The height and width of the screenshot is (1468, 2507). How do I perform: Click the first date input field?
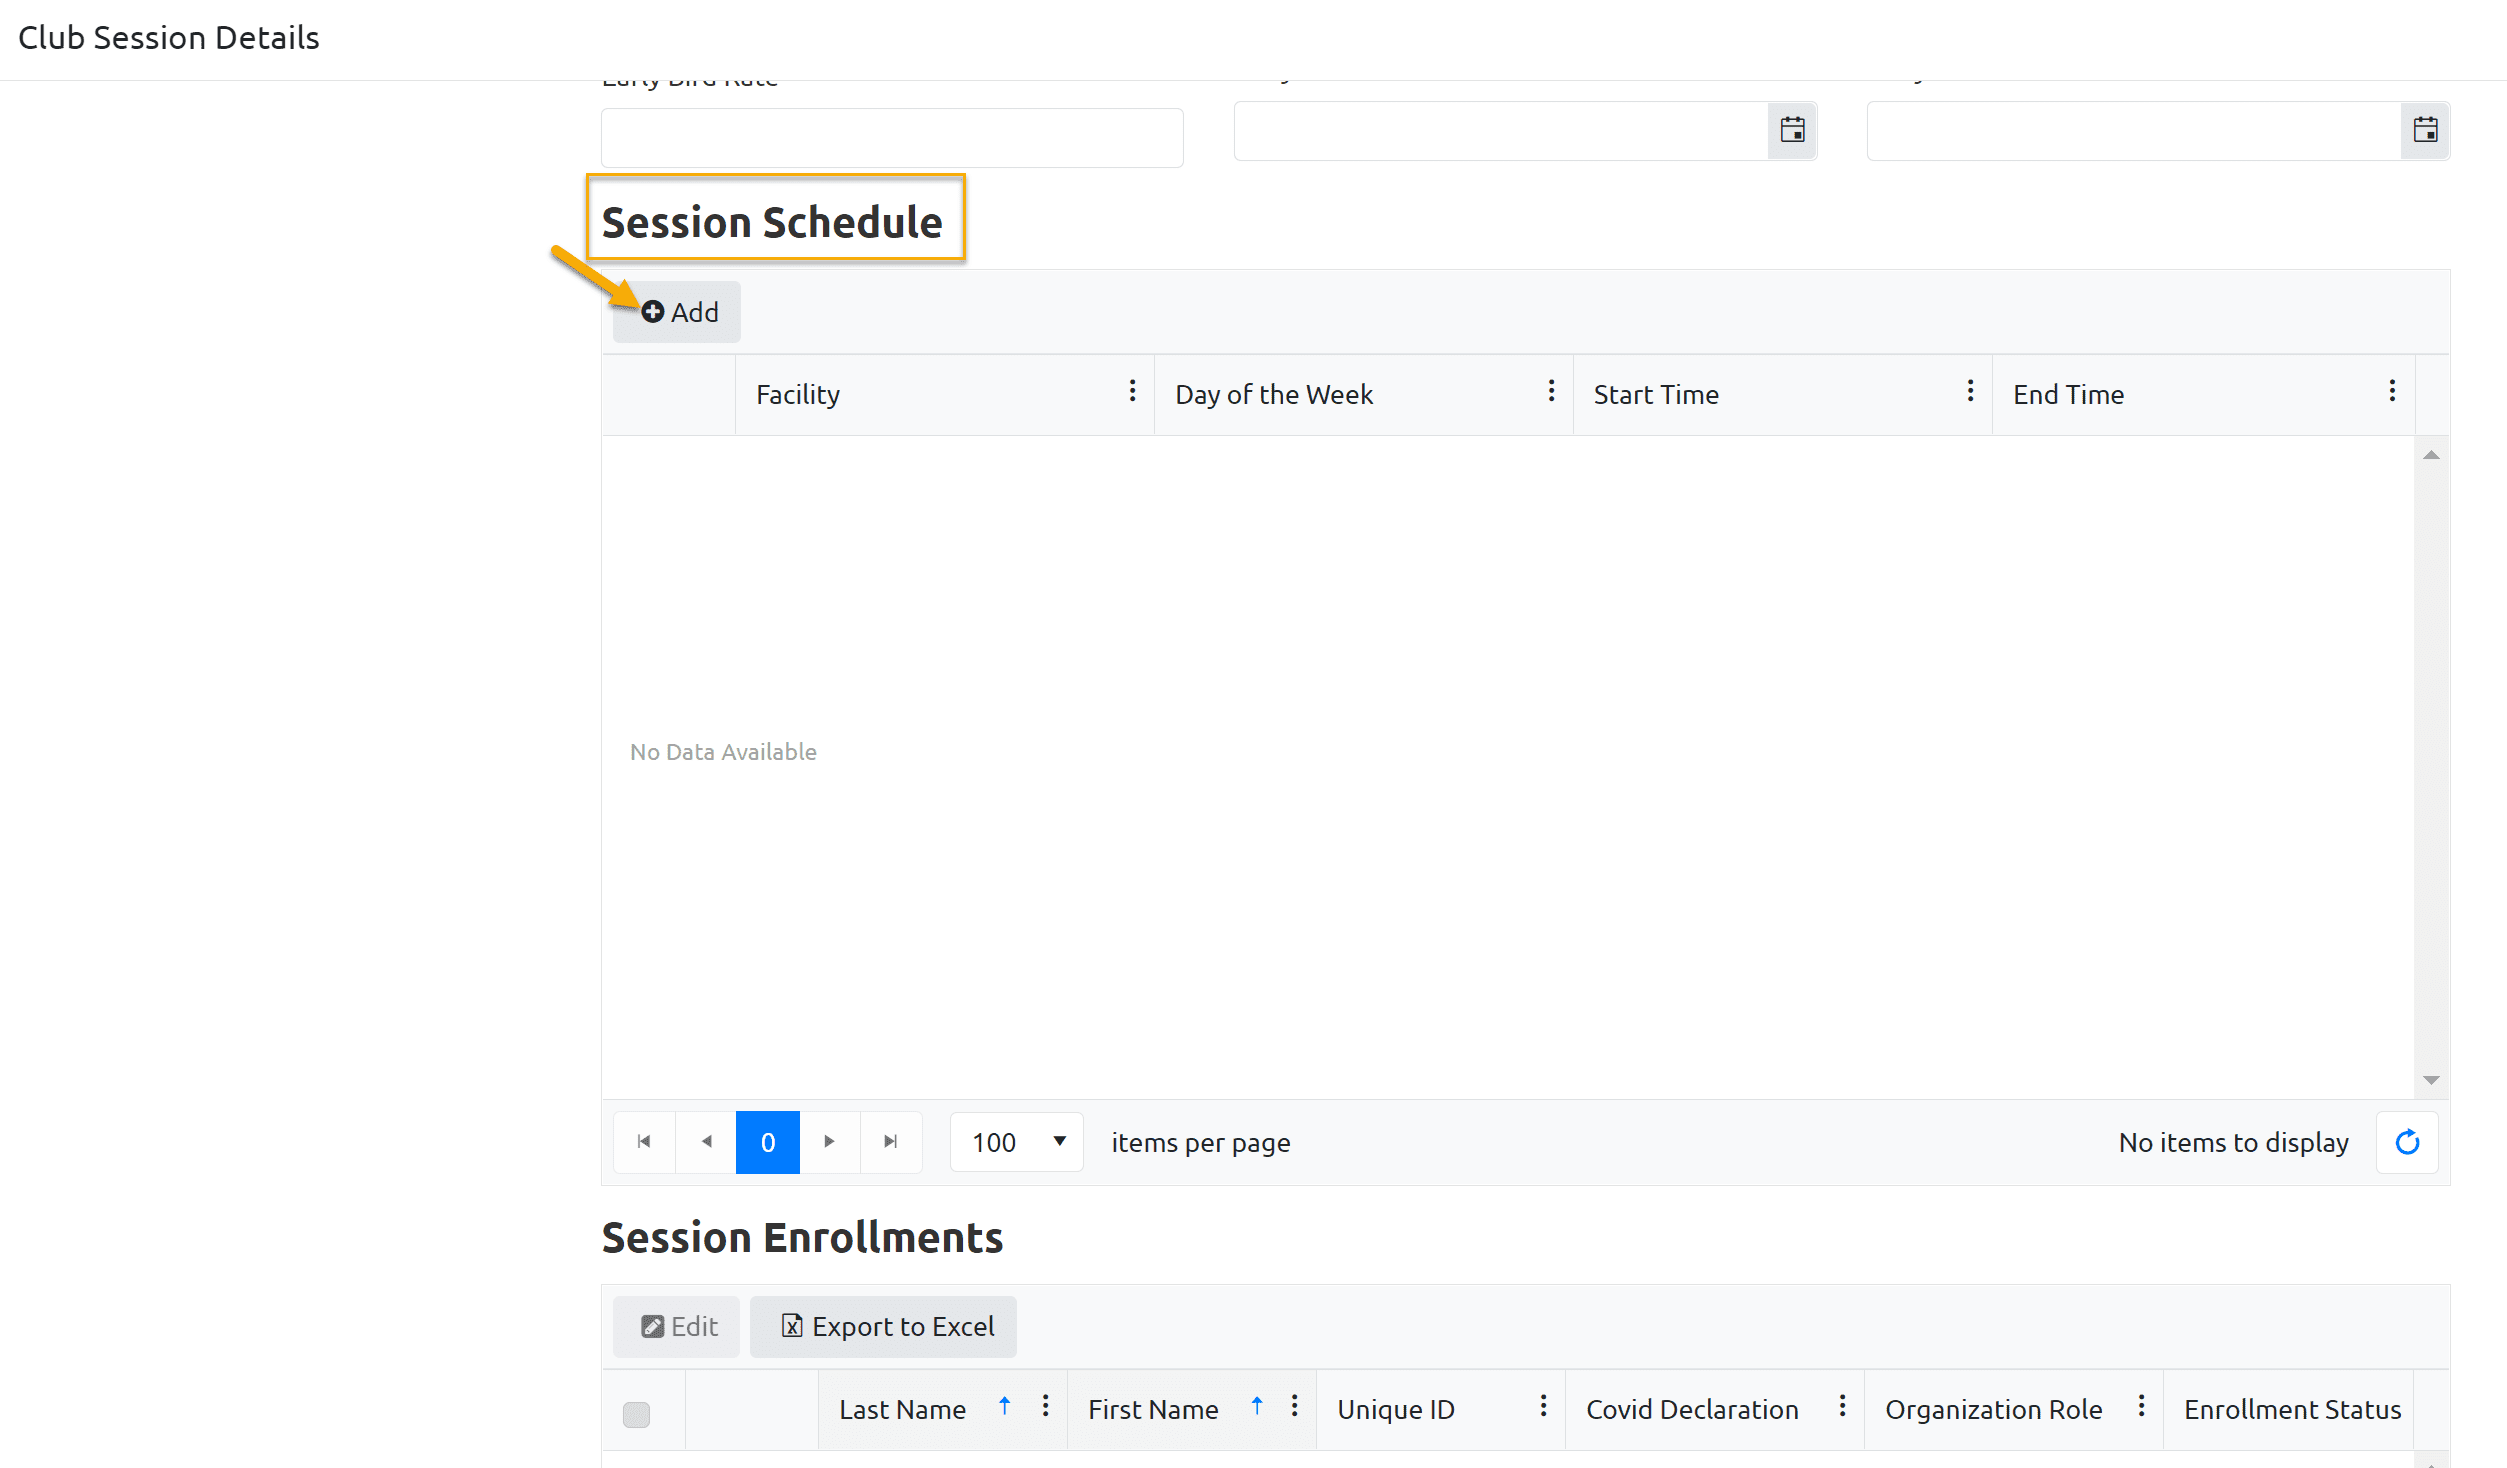pyautogui.click(x=1501, y=131)
